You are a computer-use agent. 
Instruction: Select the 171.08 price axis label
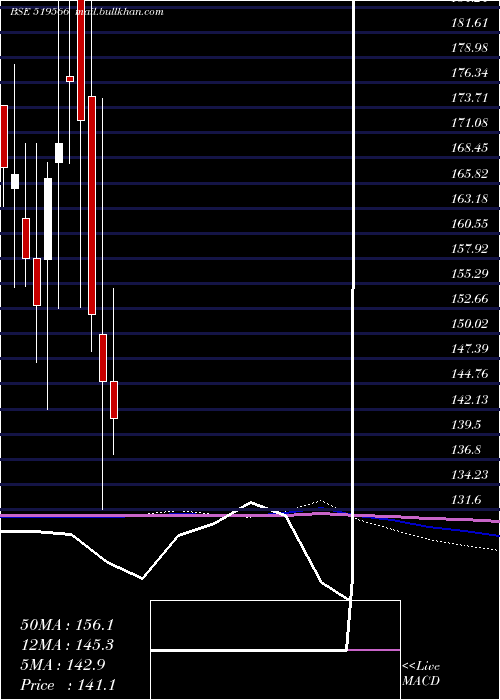470,122
